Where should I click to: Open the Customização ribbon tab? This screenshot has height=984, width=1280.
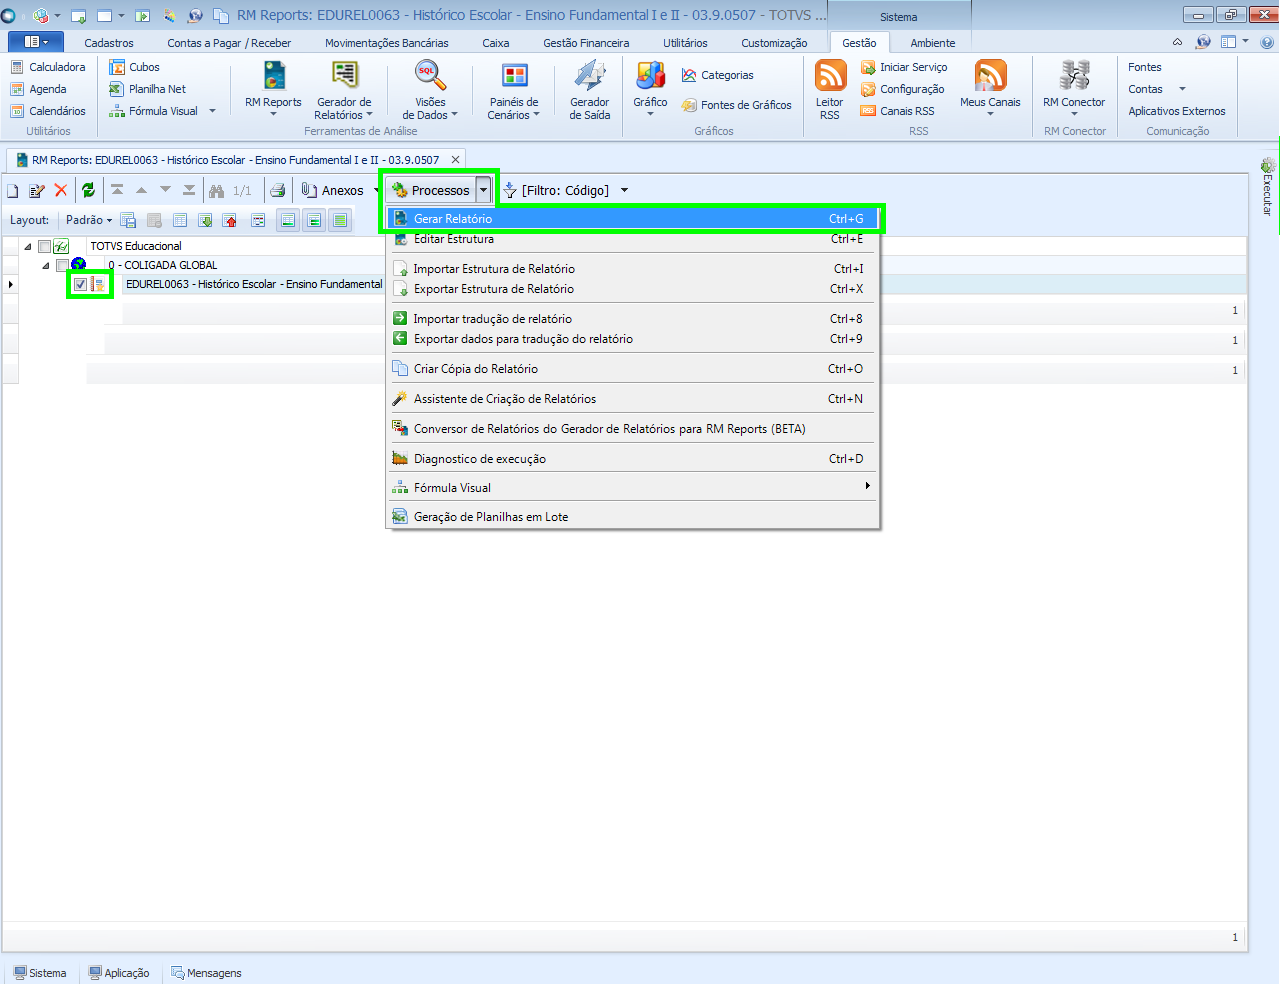point(774,43)
